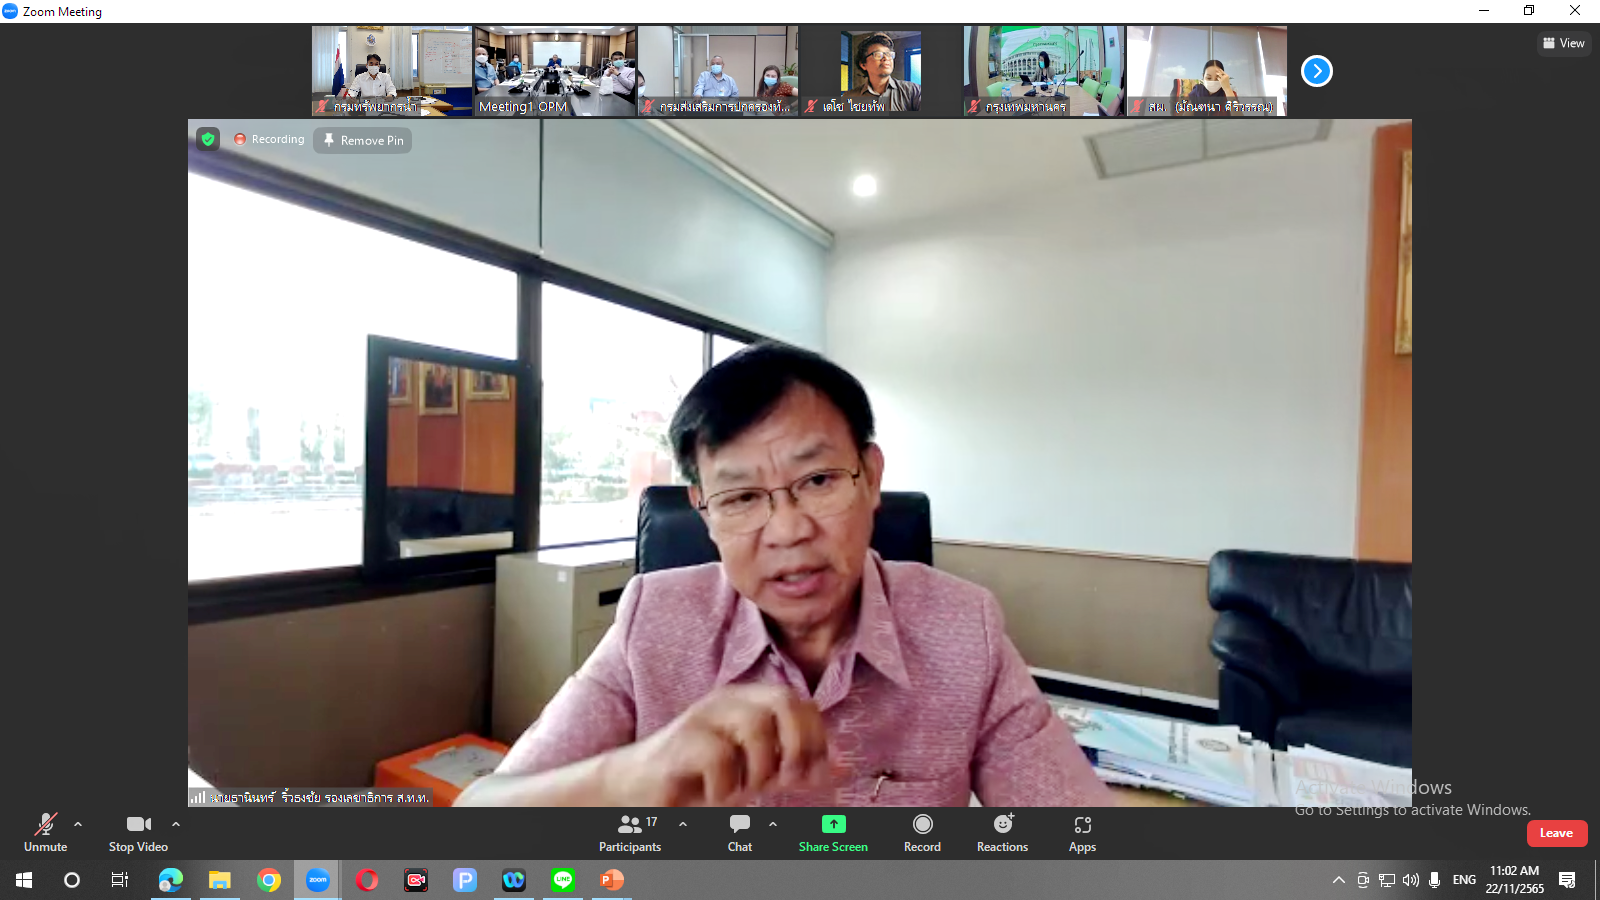Expand the arrow next to Participants
The height and width of the screenshot is (900, 1600).
coord(683,824)
